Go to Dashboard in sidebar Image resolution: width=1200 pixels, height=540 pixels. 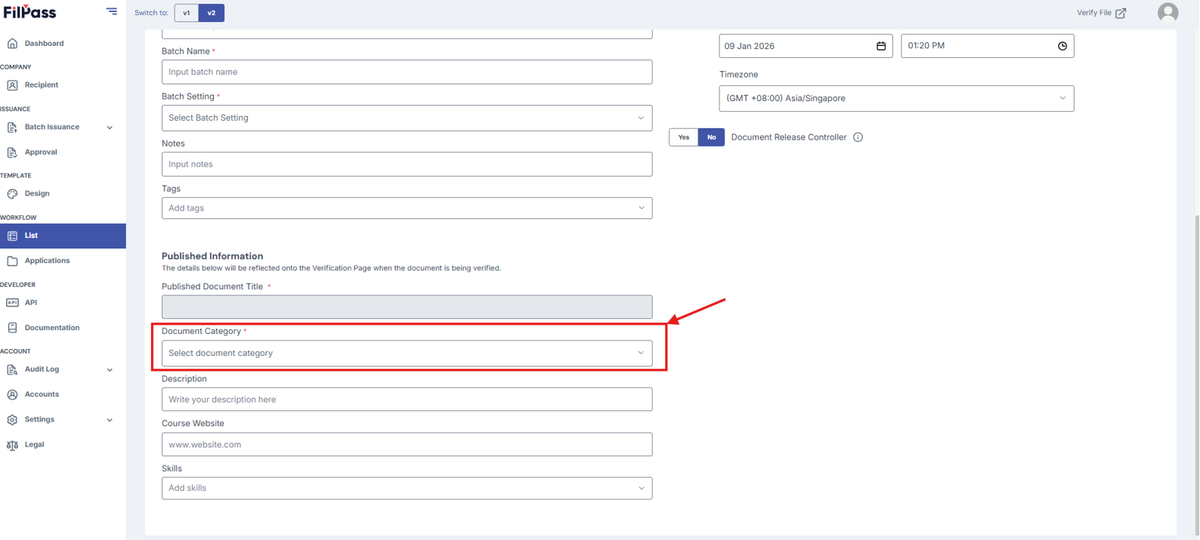(44, 44)
